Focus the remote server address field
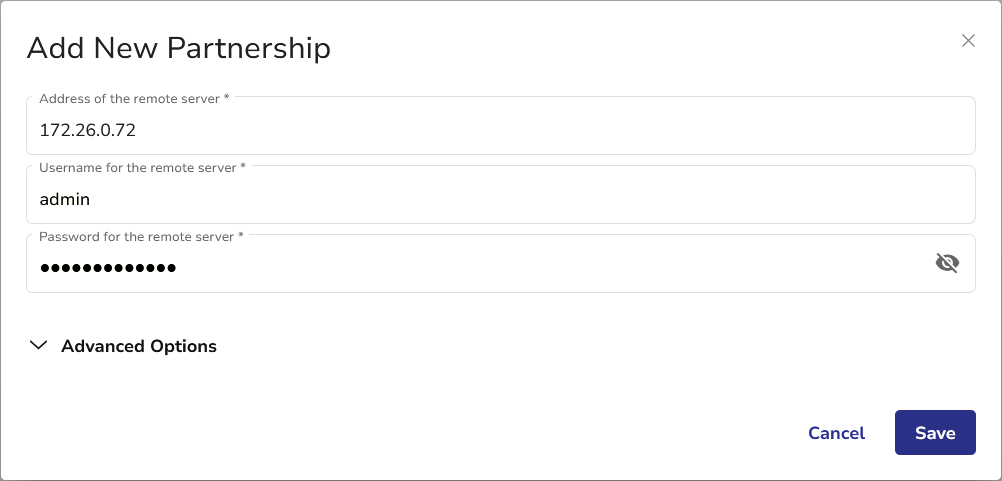Screen dimensions: 1002x481 [500, 130]
